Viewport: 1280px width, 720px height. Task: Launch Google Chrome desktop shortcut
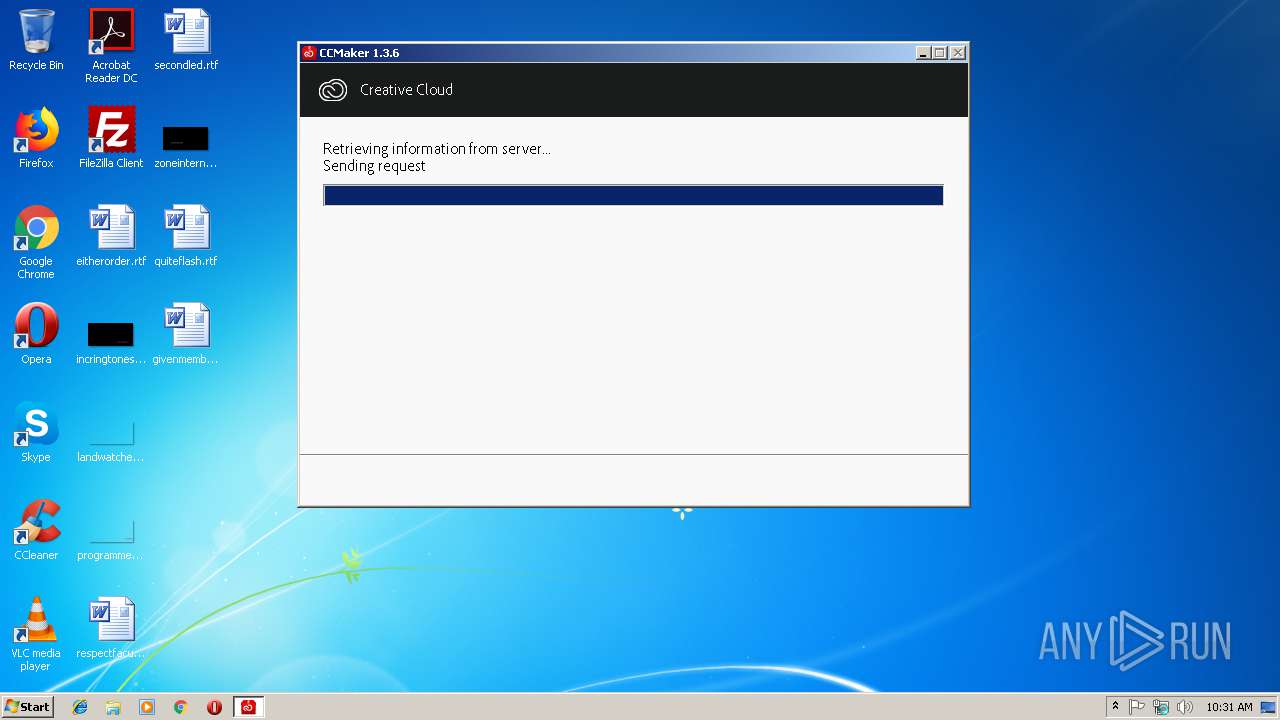coord(36,242)
